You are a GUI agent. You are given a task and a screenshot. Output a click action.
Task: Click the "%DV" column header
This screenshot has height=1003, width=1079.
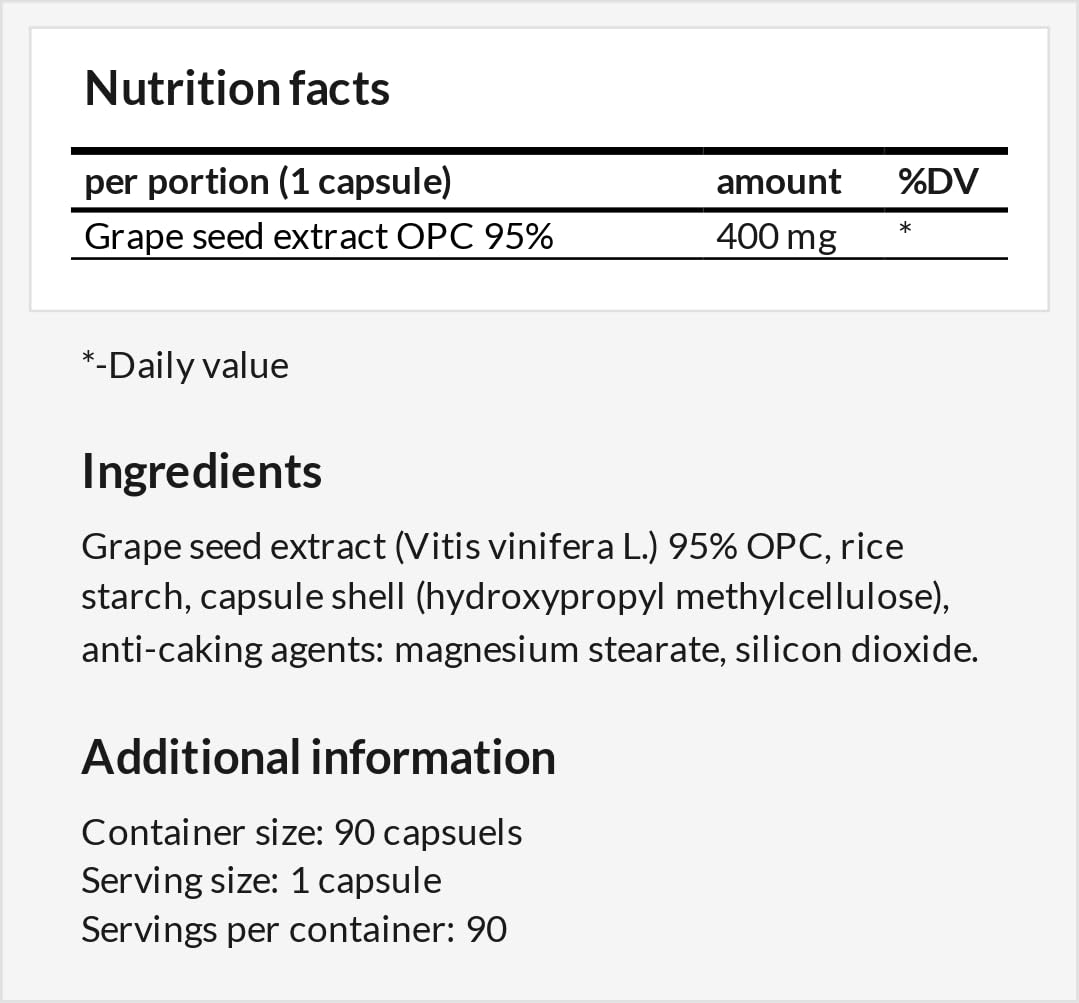[x=937, y=182]
